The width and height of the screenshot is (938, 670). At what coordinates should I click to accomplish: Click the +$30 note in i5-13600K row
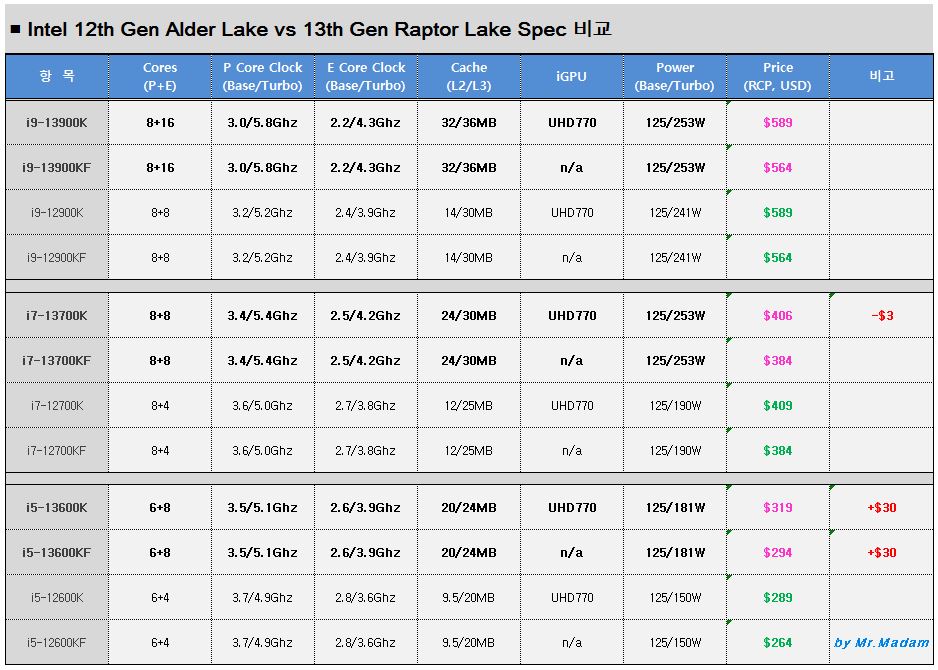[x=882, y=507]
